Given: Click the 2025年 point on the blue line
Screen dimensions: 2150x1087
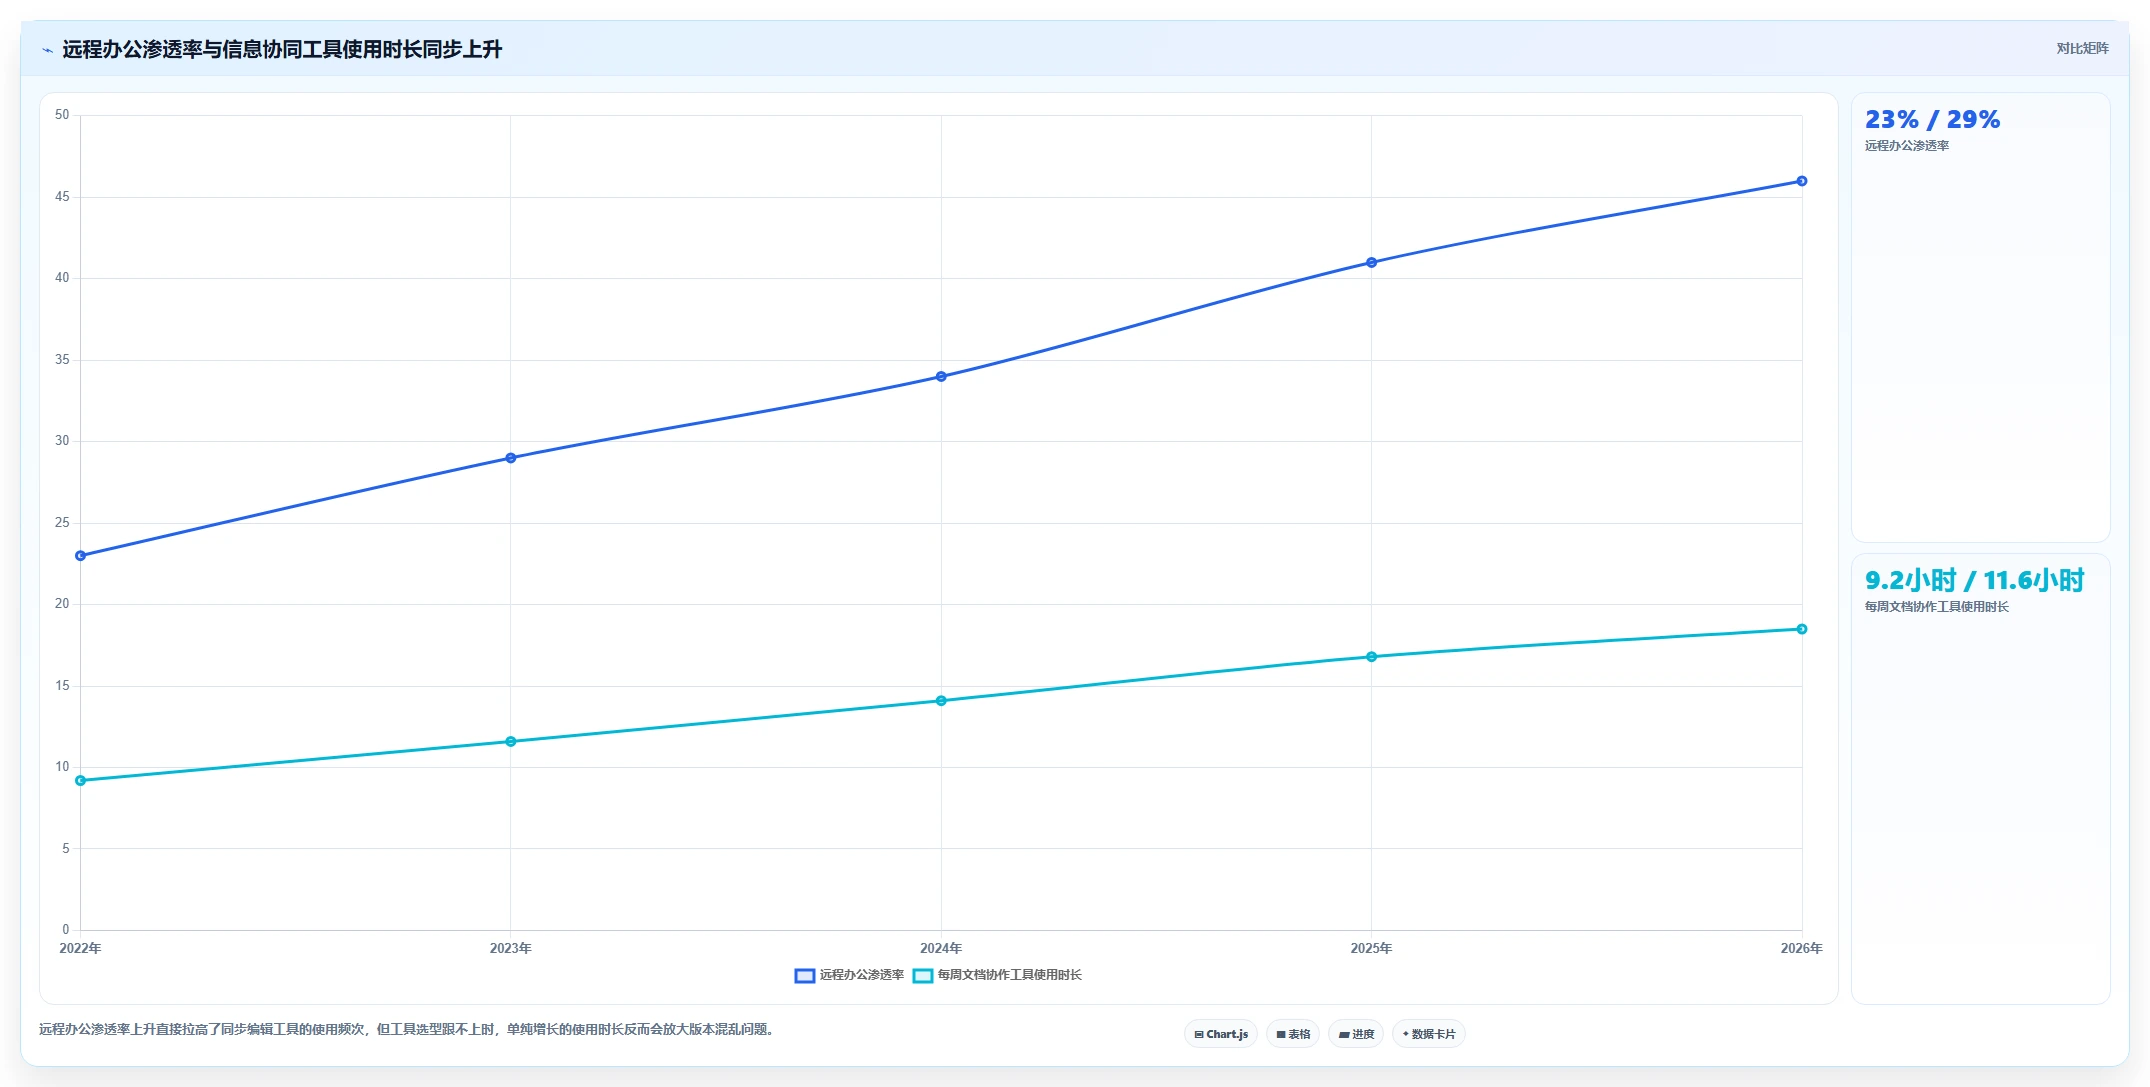Looking at the screenshot, I should coord(1371,263).
